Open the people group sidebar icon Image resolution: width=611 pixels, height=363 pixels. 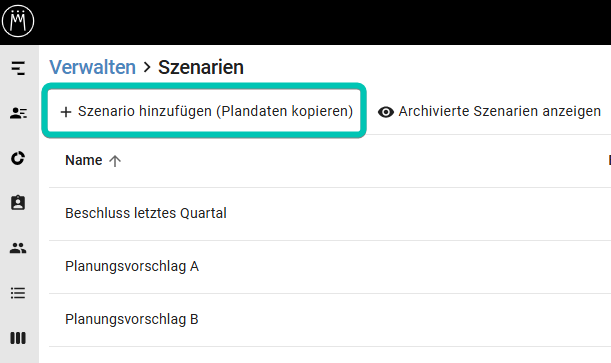[18, 248]
